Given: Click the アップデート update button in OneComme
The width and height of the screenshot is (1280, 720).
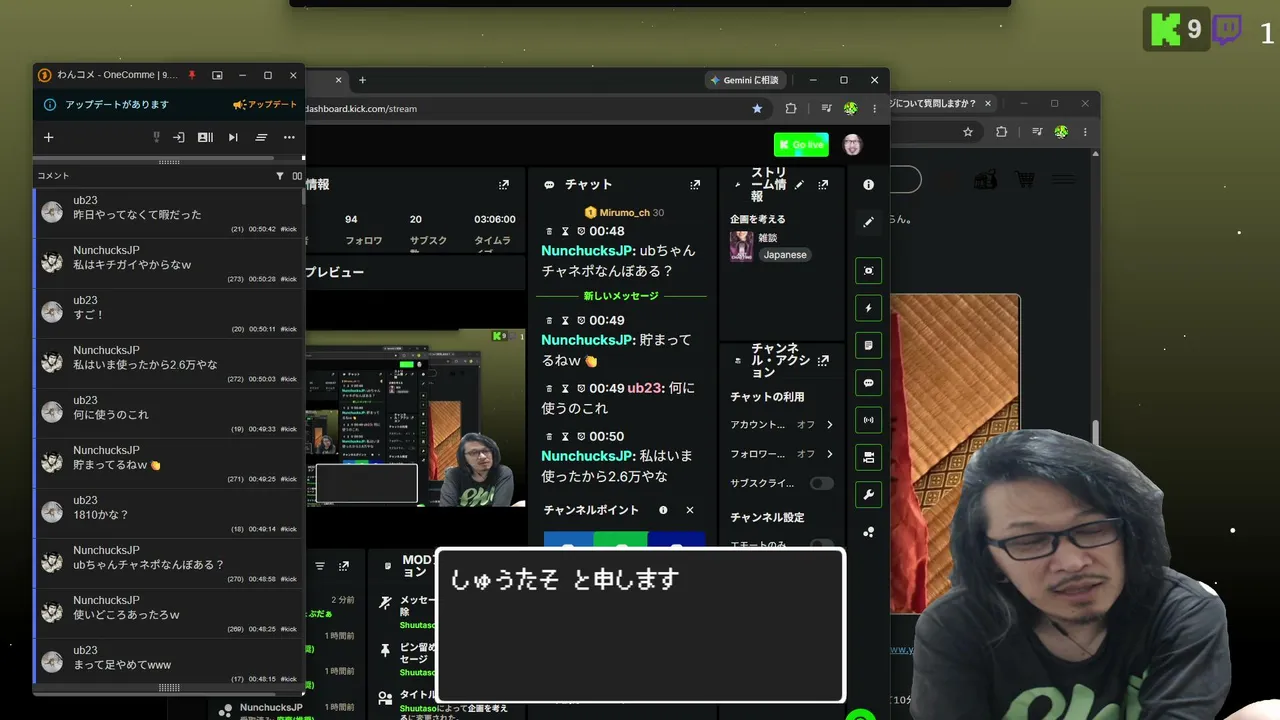Looking at the screenshot, I should (265, 104).
